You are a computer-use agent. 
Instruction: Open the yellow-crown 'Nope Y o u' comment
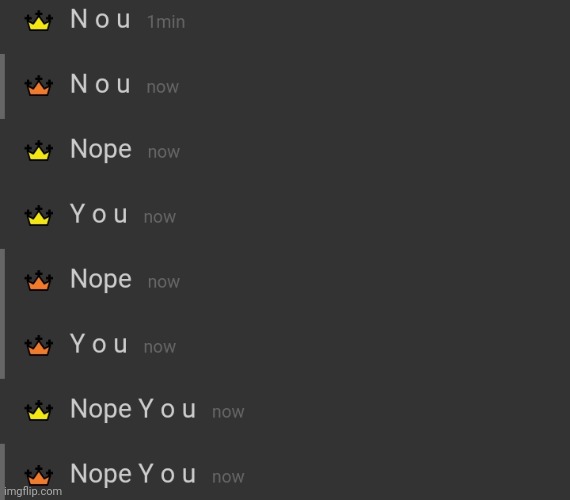click(x=133, y=410)
